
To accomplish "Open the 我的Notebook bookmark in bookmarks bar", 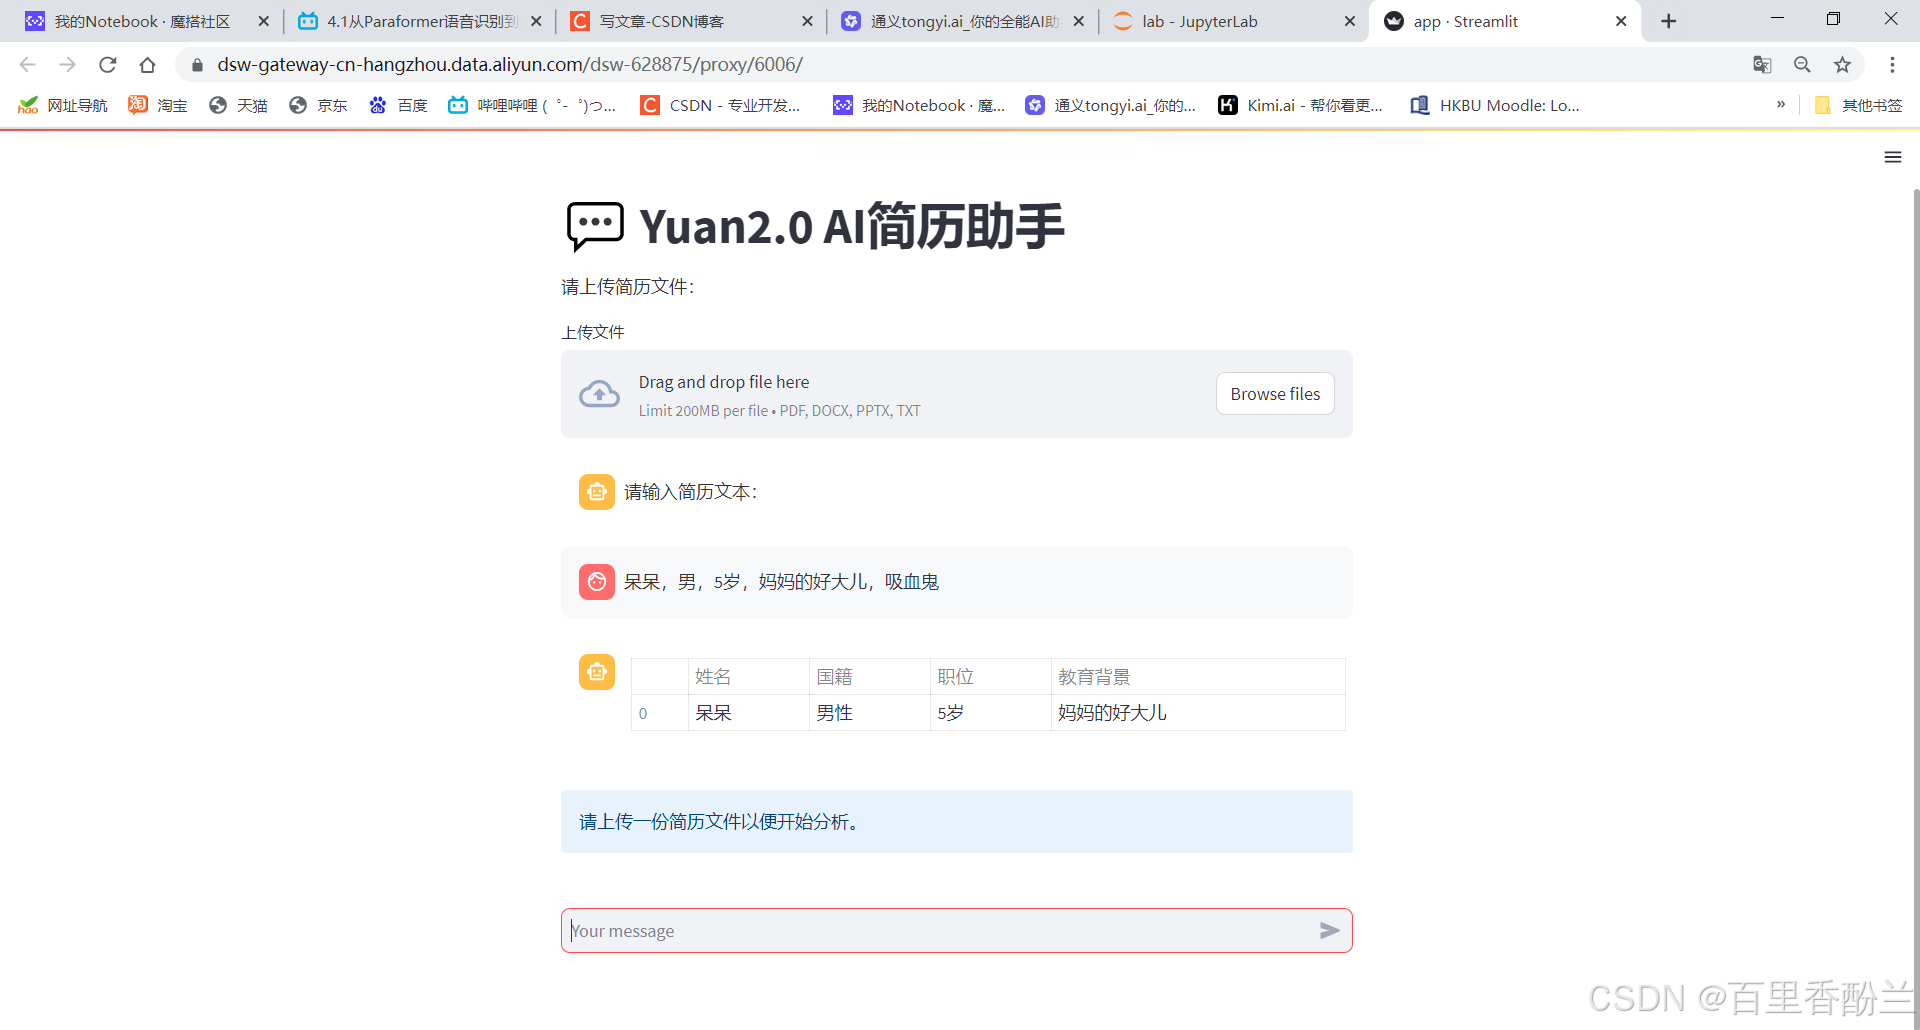I will click(x=920, y=105).
